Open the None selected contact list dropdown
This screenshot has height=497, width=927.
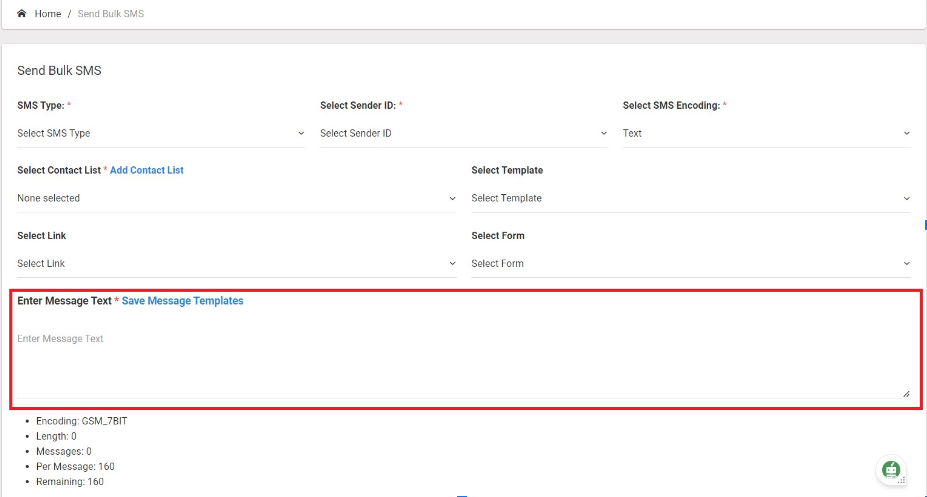pyautogui.click(x=237, y=199)
